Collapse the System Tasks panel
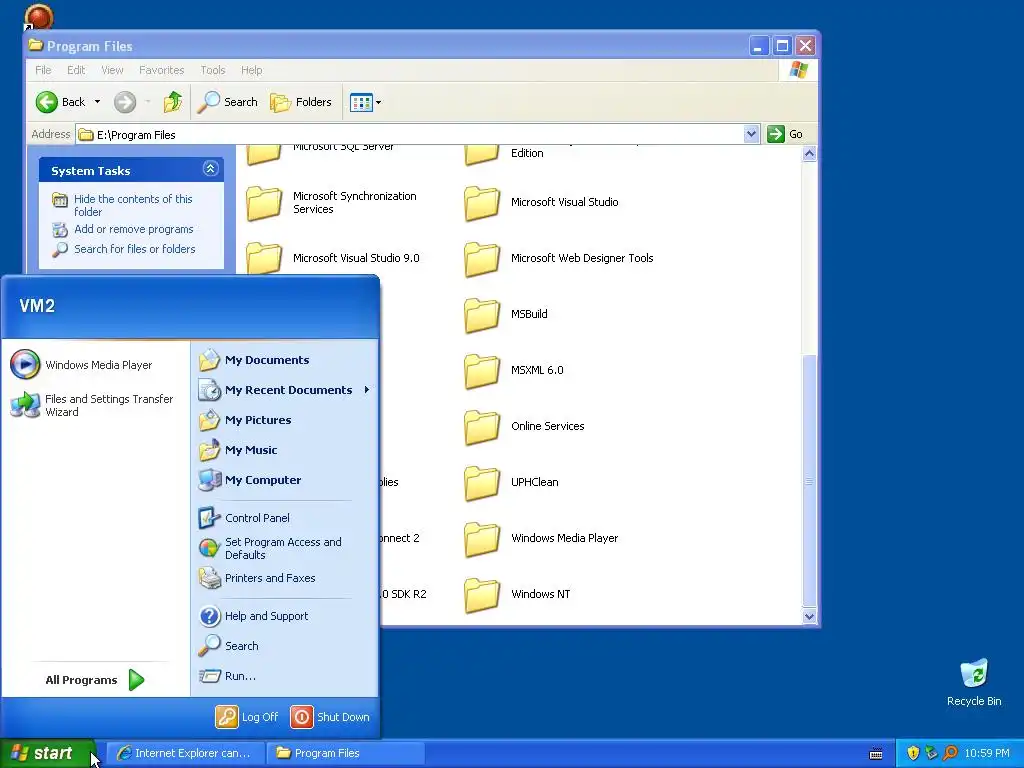The height and width of the screenshot is (768, 1024). pos(210,169)
